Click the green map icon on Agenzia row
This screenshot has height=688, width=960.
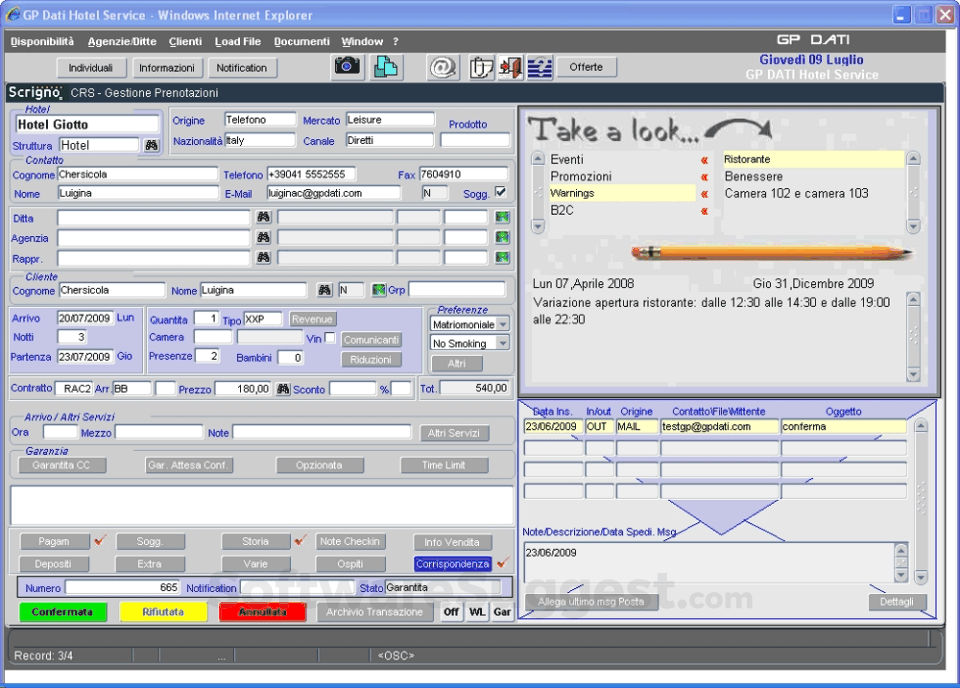pyautogui.click(x=502, y=238)
